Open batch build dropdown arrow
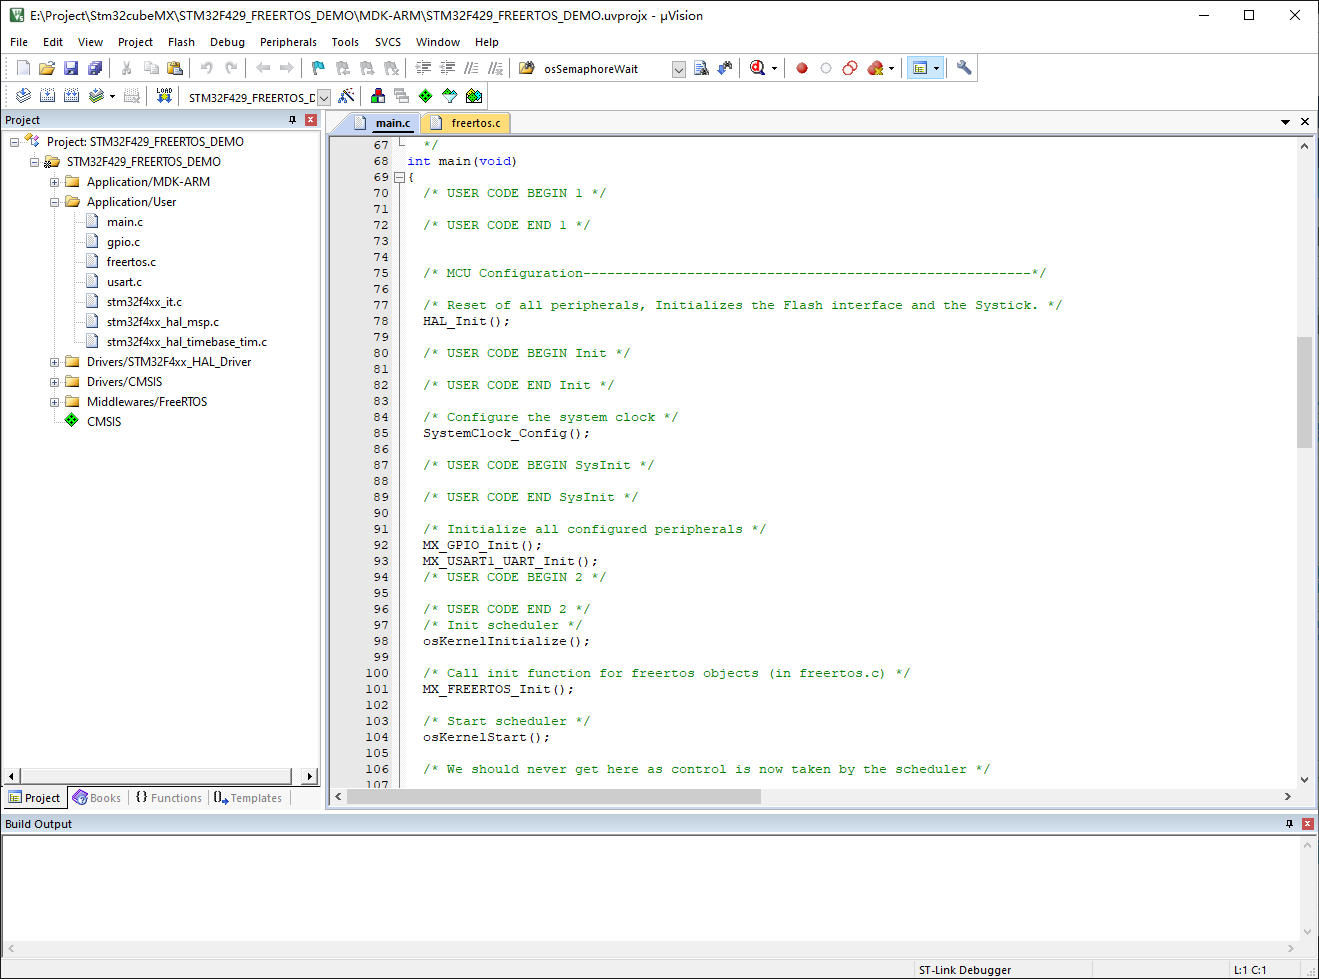The image size is (1319, 979). (x=112, y=96)
